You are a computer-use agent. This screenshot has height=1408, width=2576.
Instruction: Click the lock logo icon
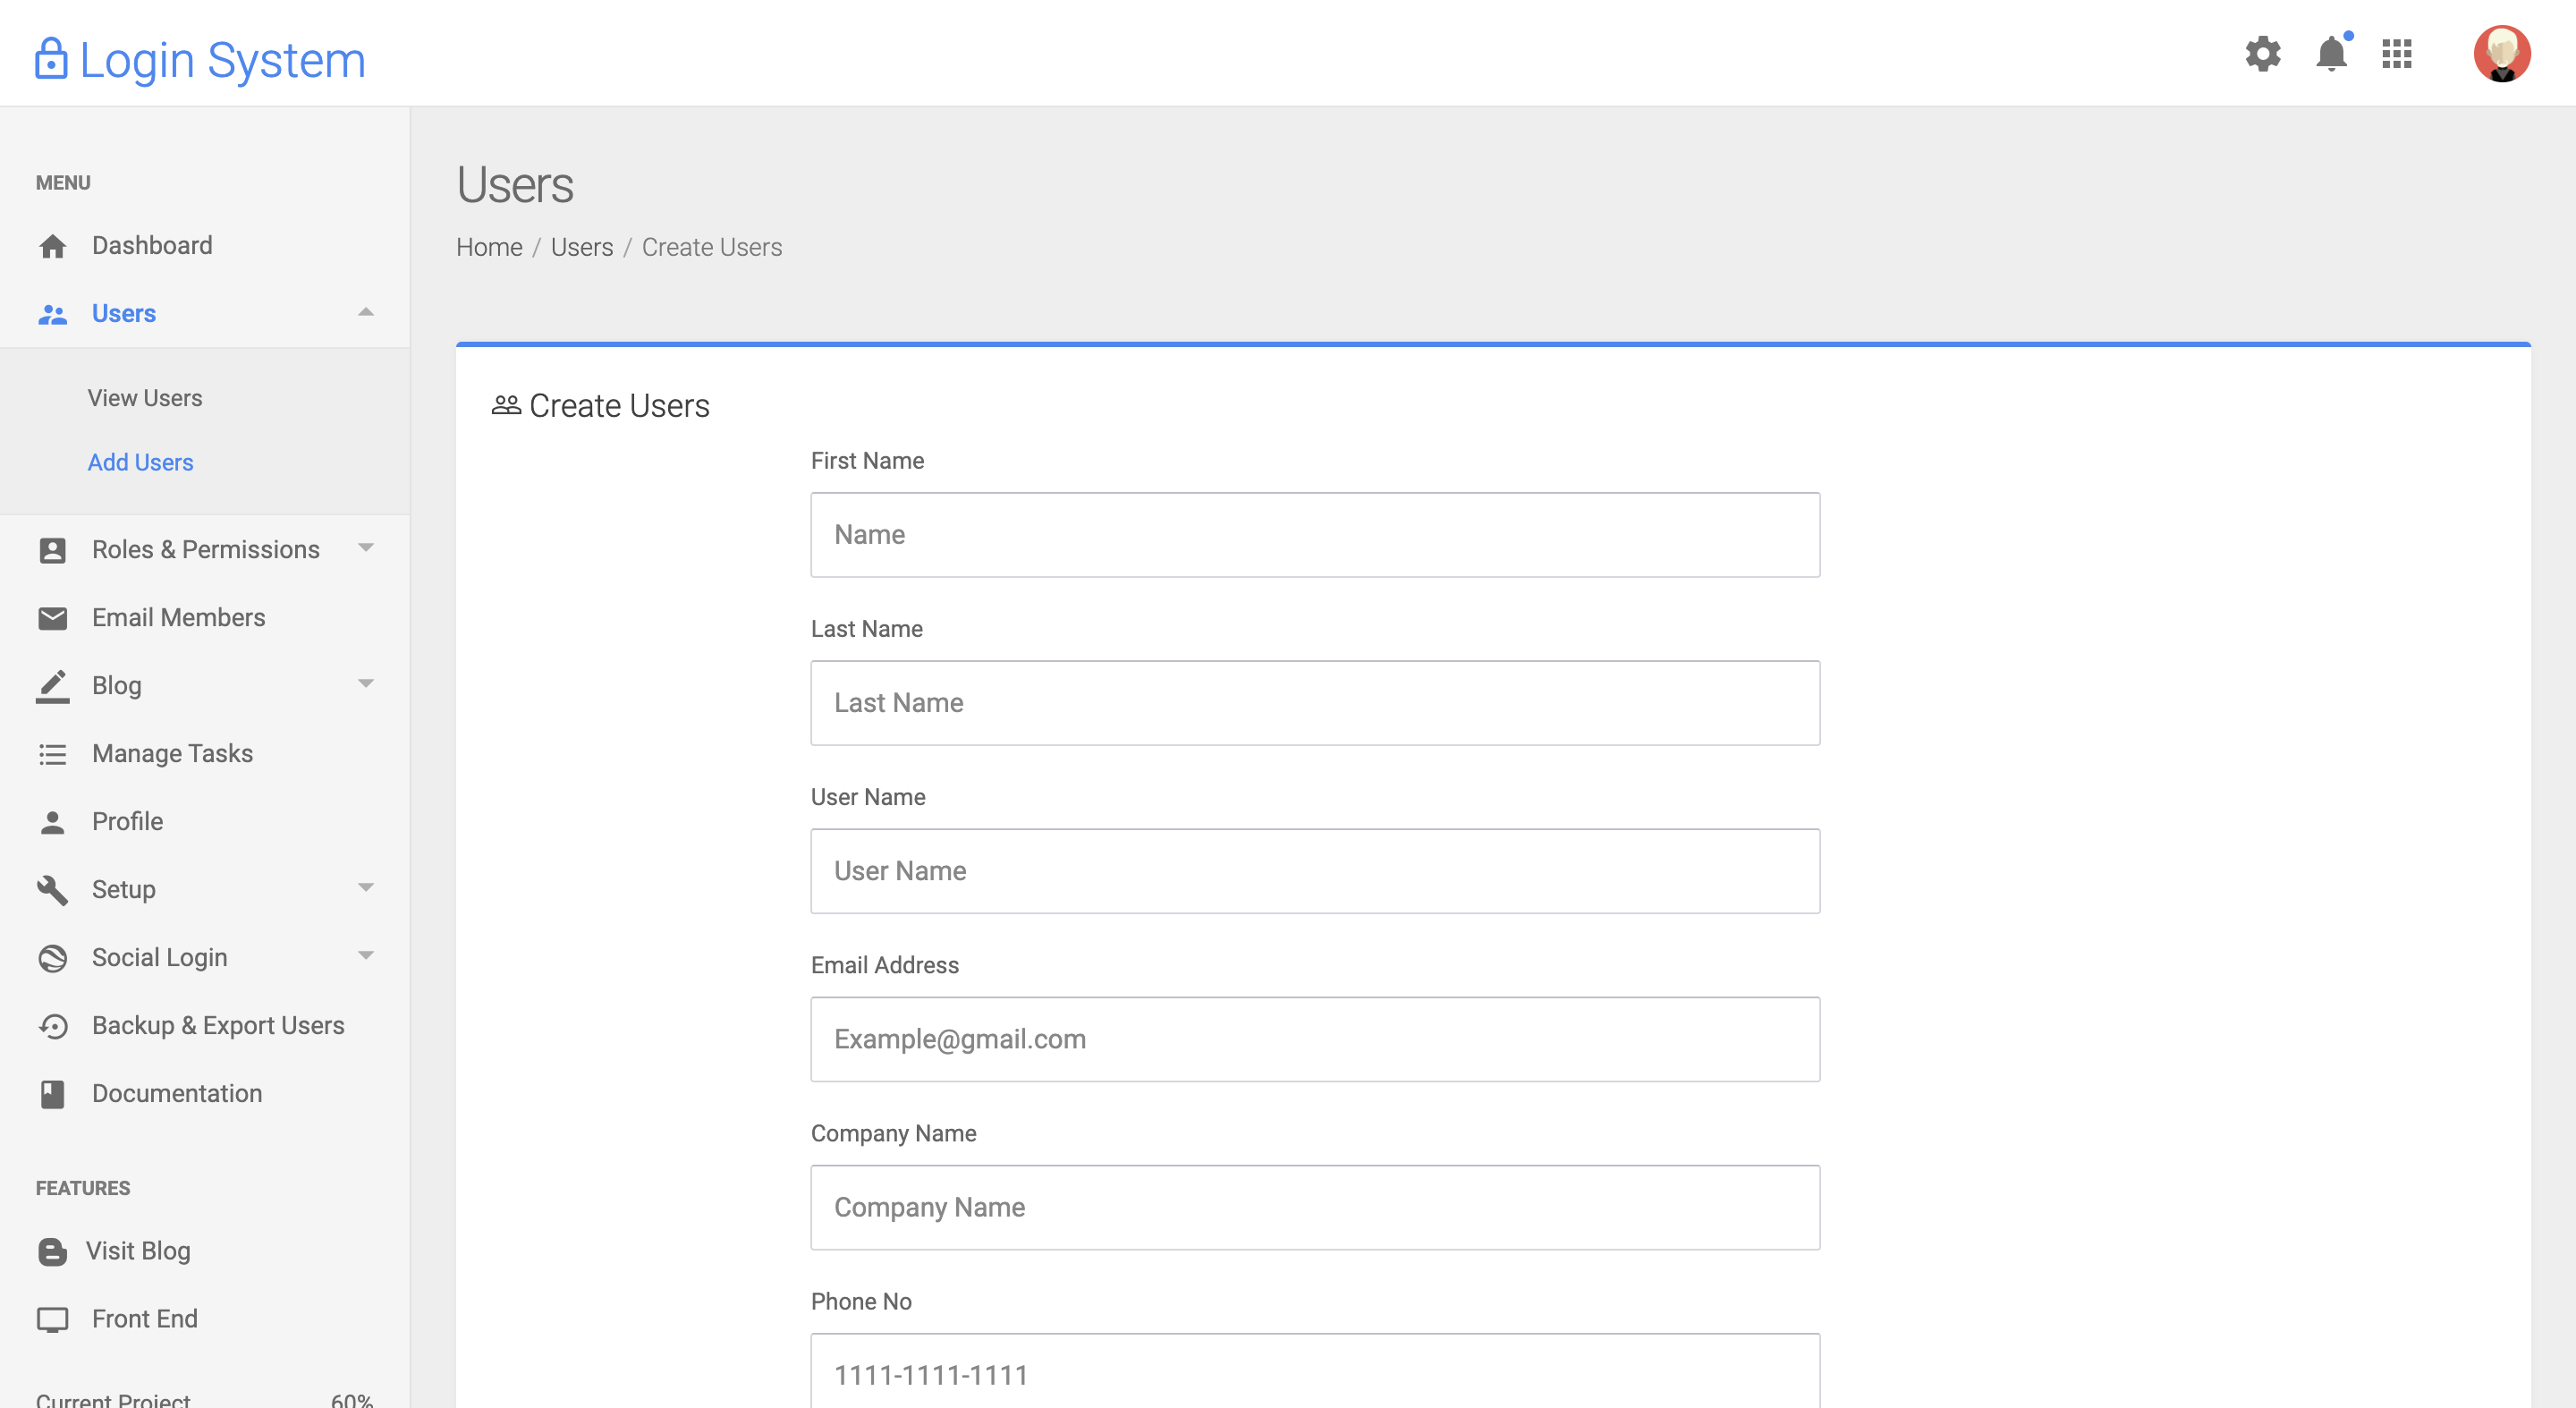51,59
